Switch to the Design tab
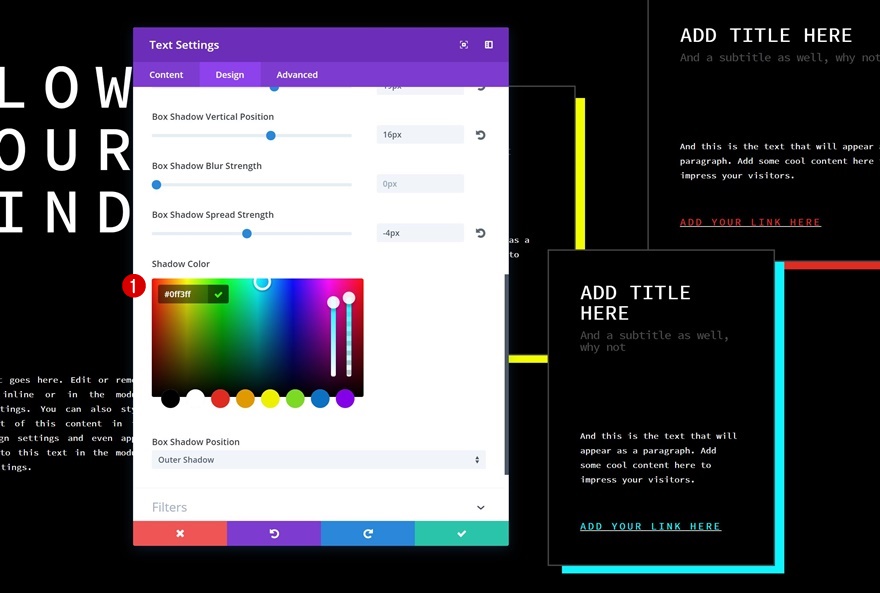The image size is (880, 593). 230,75
